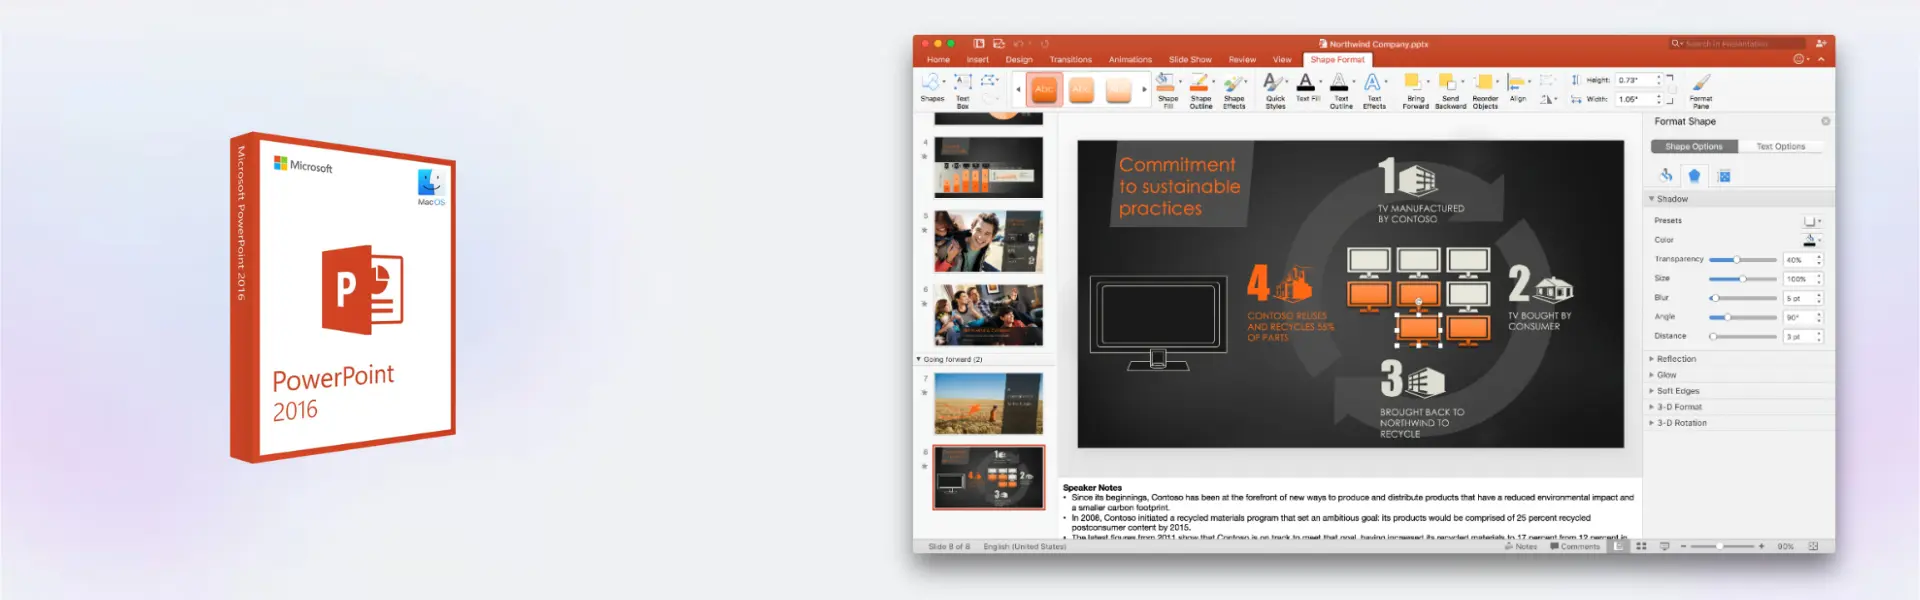
Task: Expand the Glow section
Action: 1651,375
